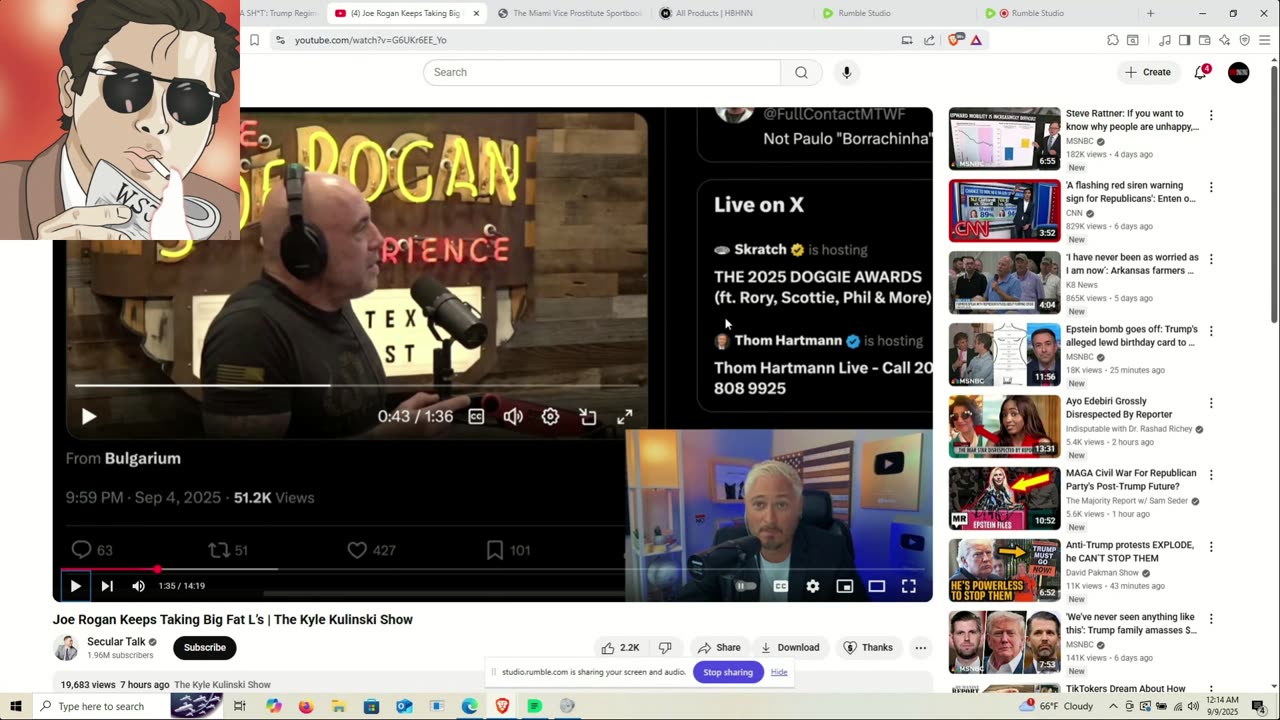
Task: View site information icon
Action: tap(280, 40)
